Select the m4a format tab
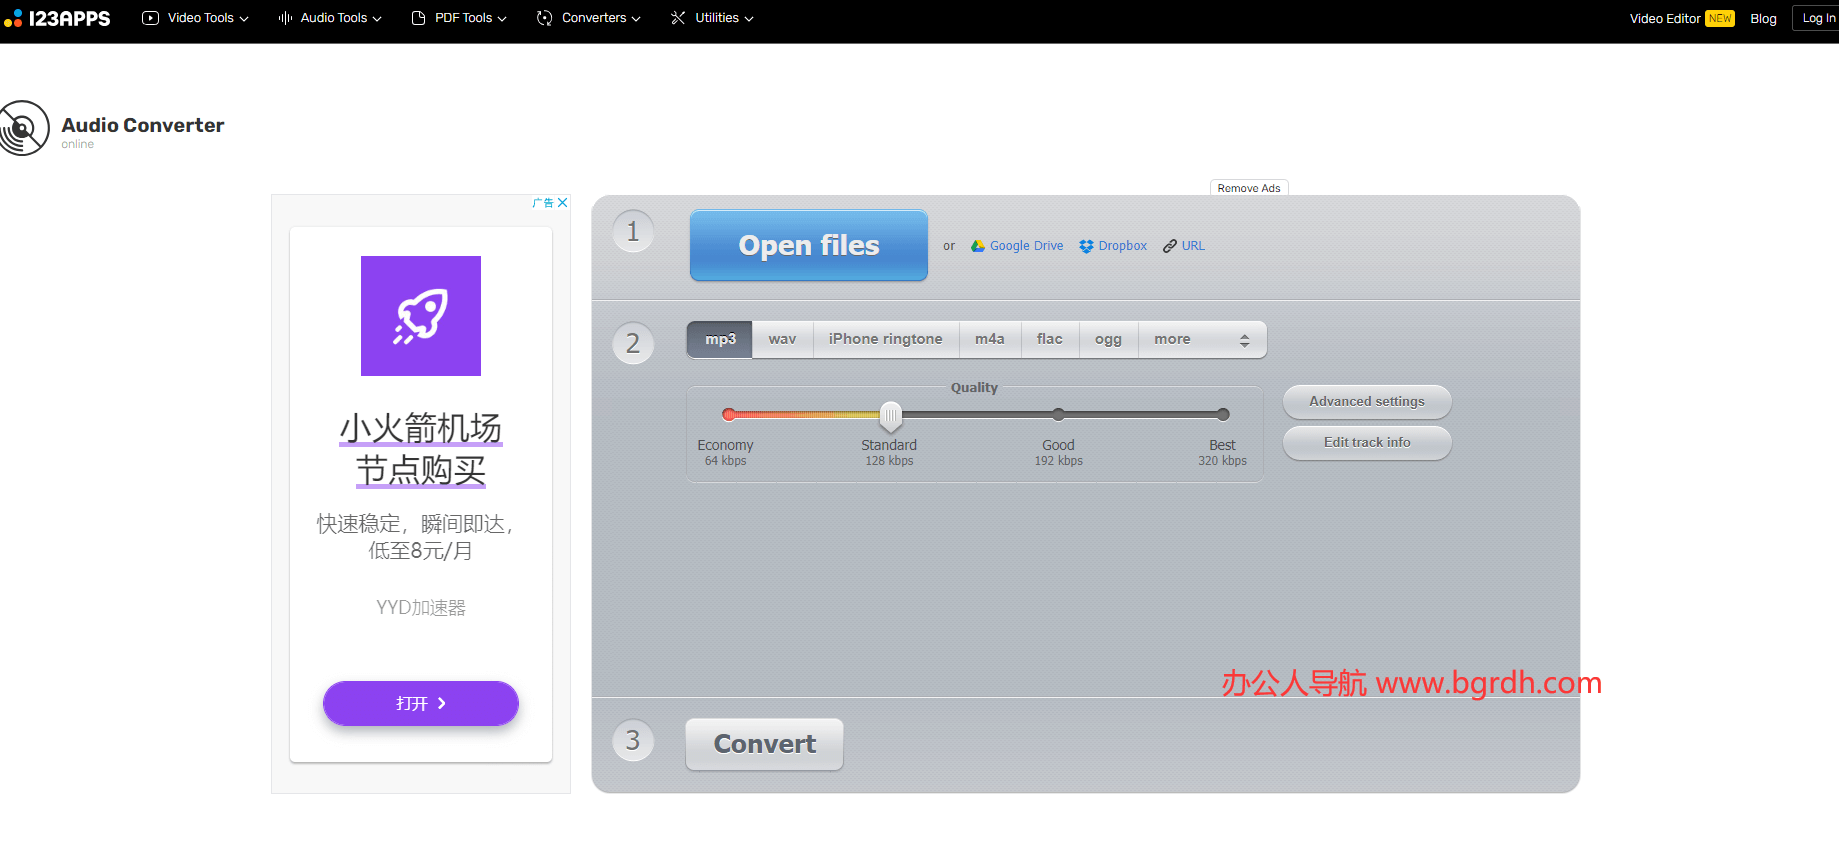 coord(990,340)
